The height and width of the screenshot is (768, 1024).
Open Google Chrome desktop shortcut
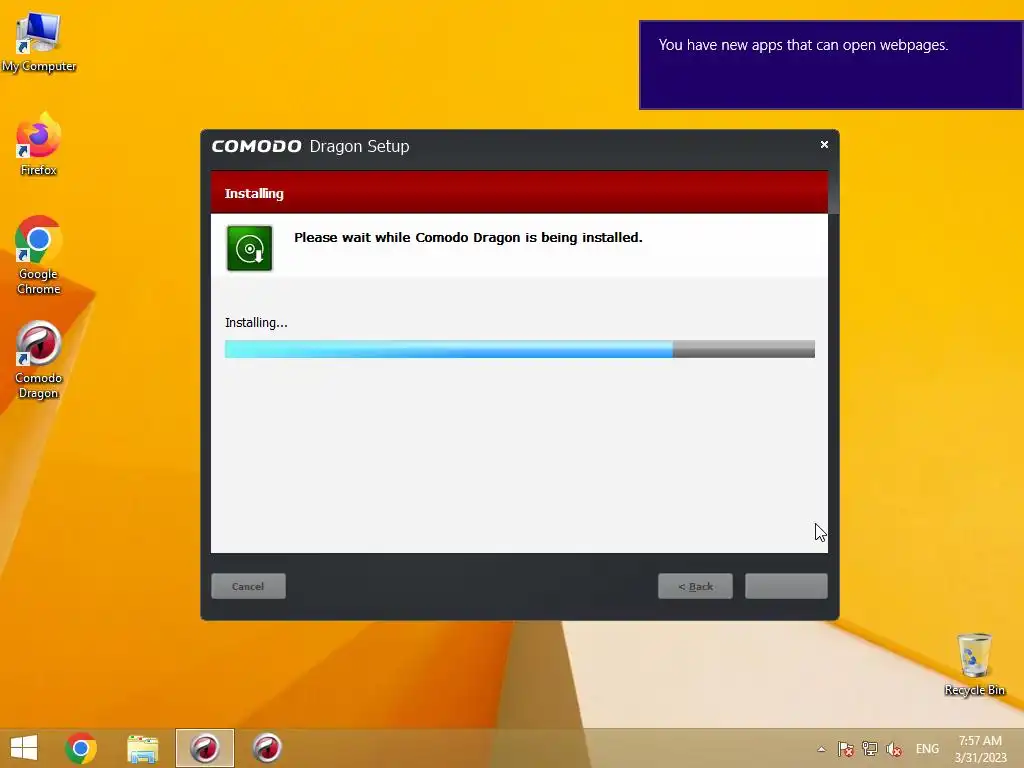point(39,255)
